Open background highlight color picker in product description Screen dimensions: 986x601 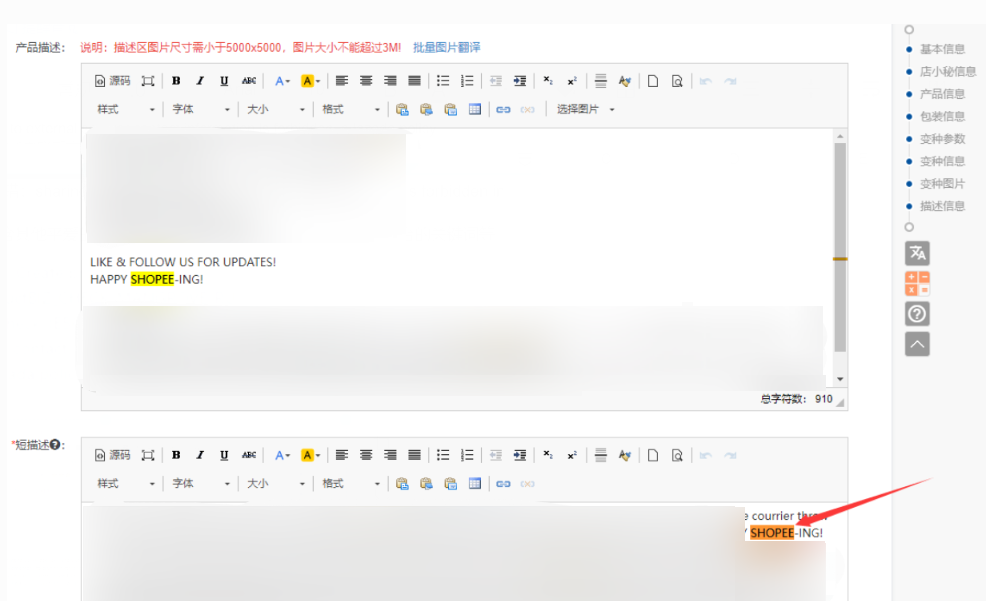coord(310,81)
